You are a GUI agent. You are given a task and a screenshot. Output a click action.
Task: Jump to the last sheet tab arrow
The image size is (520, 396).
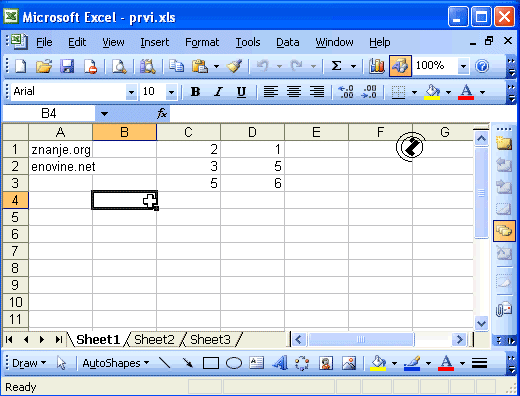pyautogui.click(x=59, y=340)
